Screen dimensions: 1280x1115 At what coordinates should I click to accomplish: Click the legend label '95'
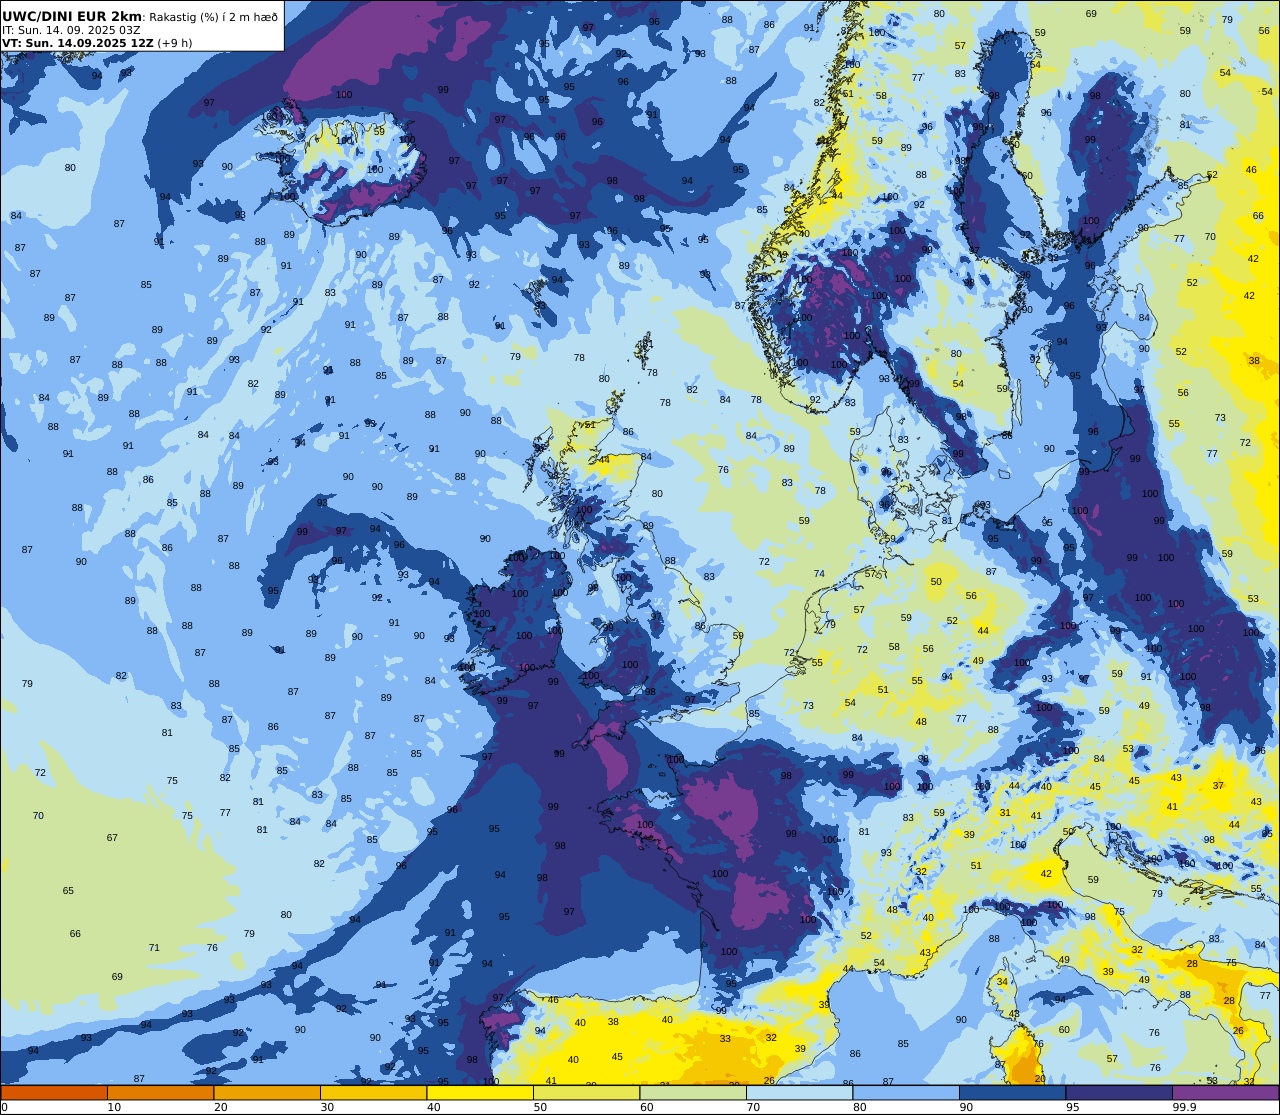[1073, 1107]
